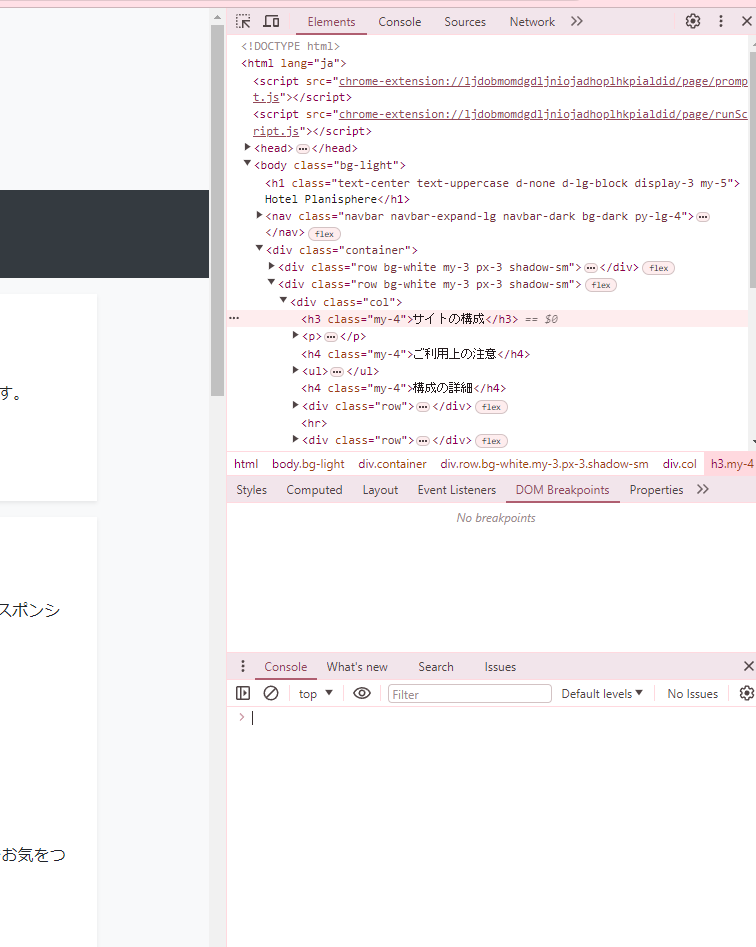Collapse the div container node
The image size is (756, 947).
259,248
